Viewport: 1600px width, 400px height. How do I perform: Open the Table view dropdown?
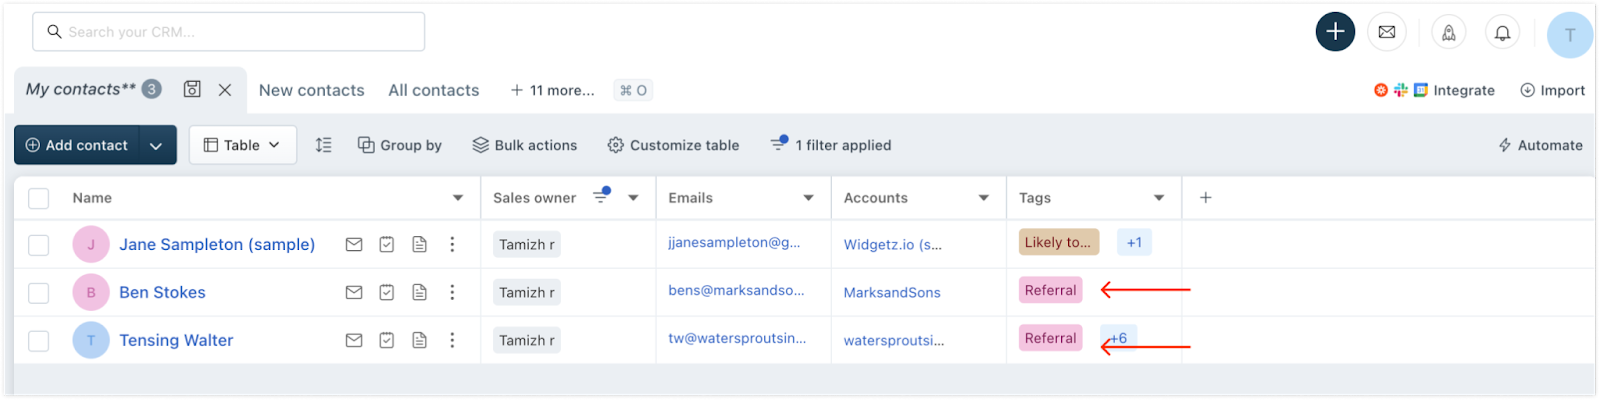coord(243,145)
